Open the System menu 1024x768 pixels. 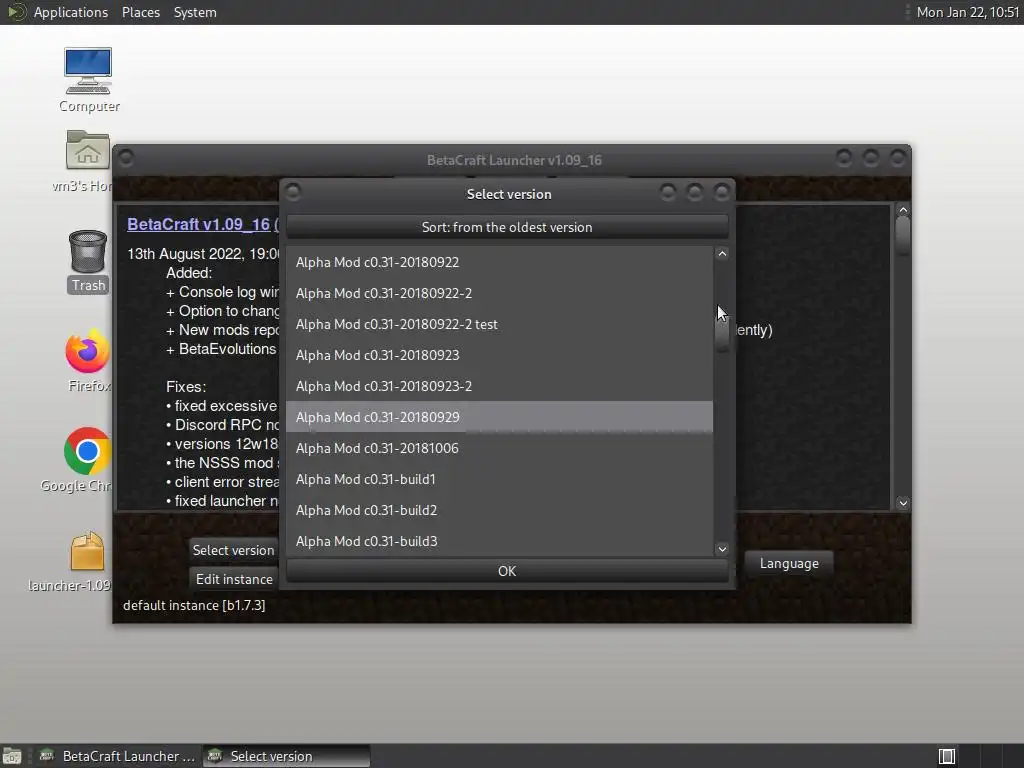tap(195, 12)
